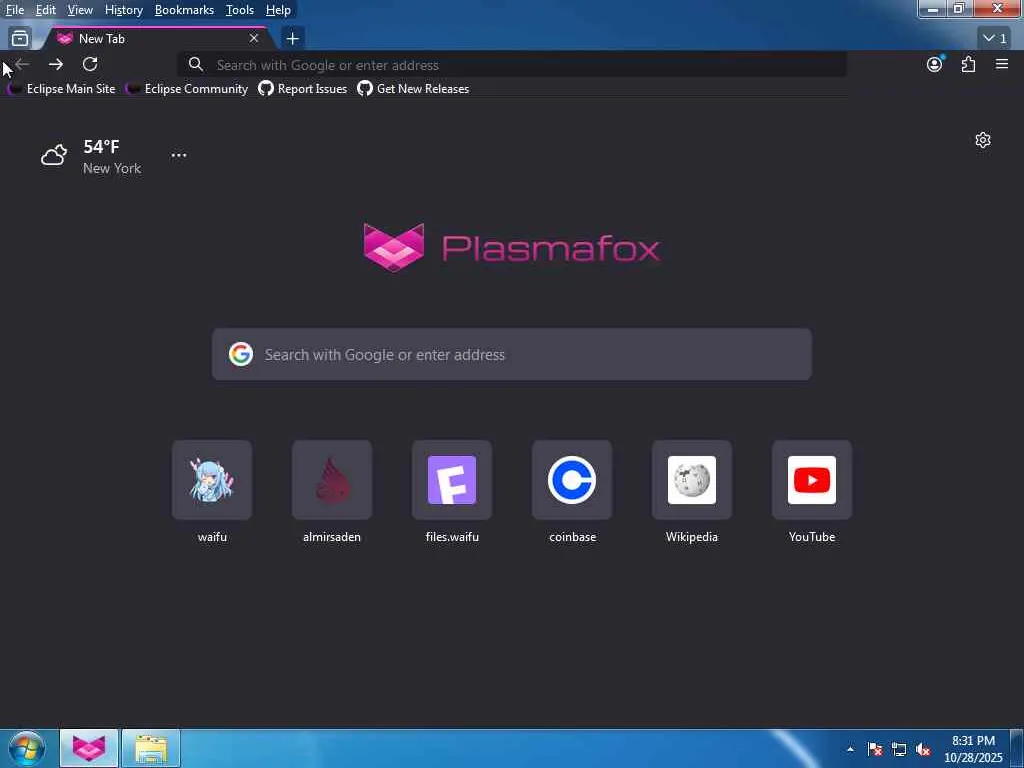This screenshot has width=1024, height=768.
Task: Focus the address bar field
Action: (x=513, y=65)
